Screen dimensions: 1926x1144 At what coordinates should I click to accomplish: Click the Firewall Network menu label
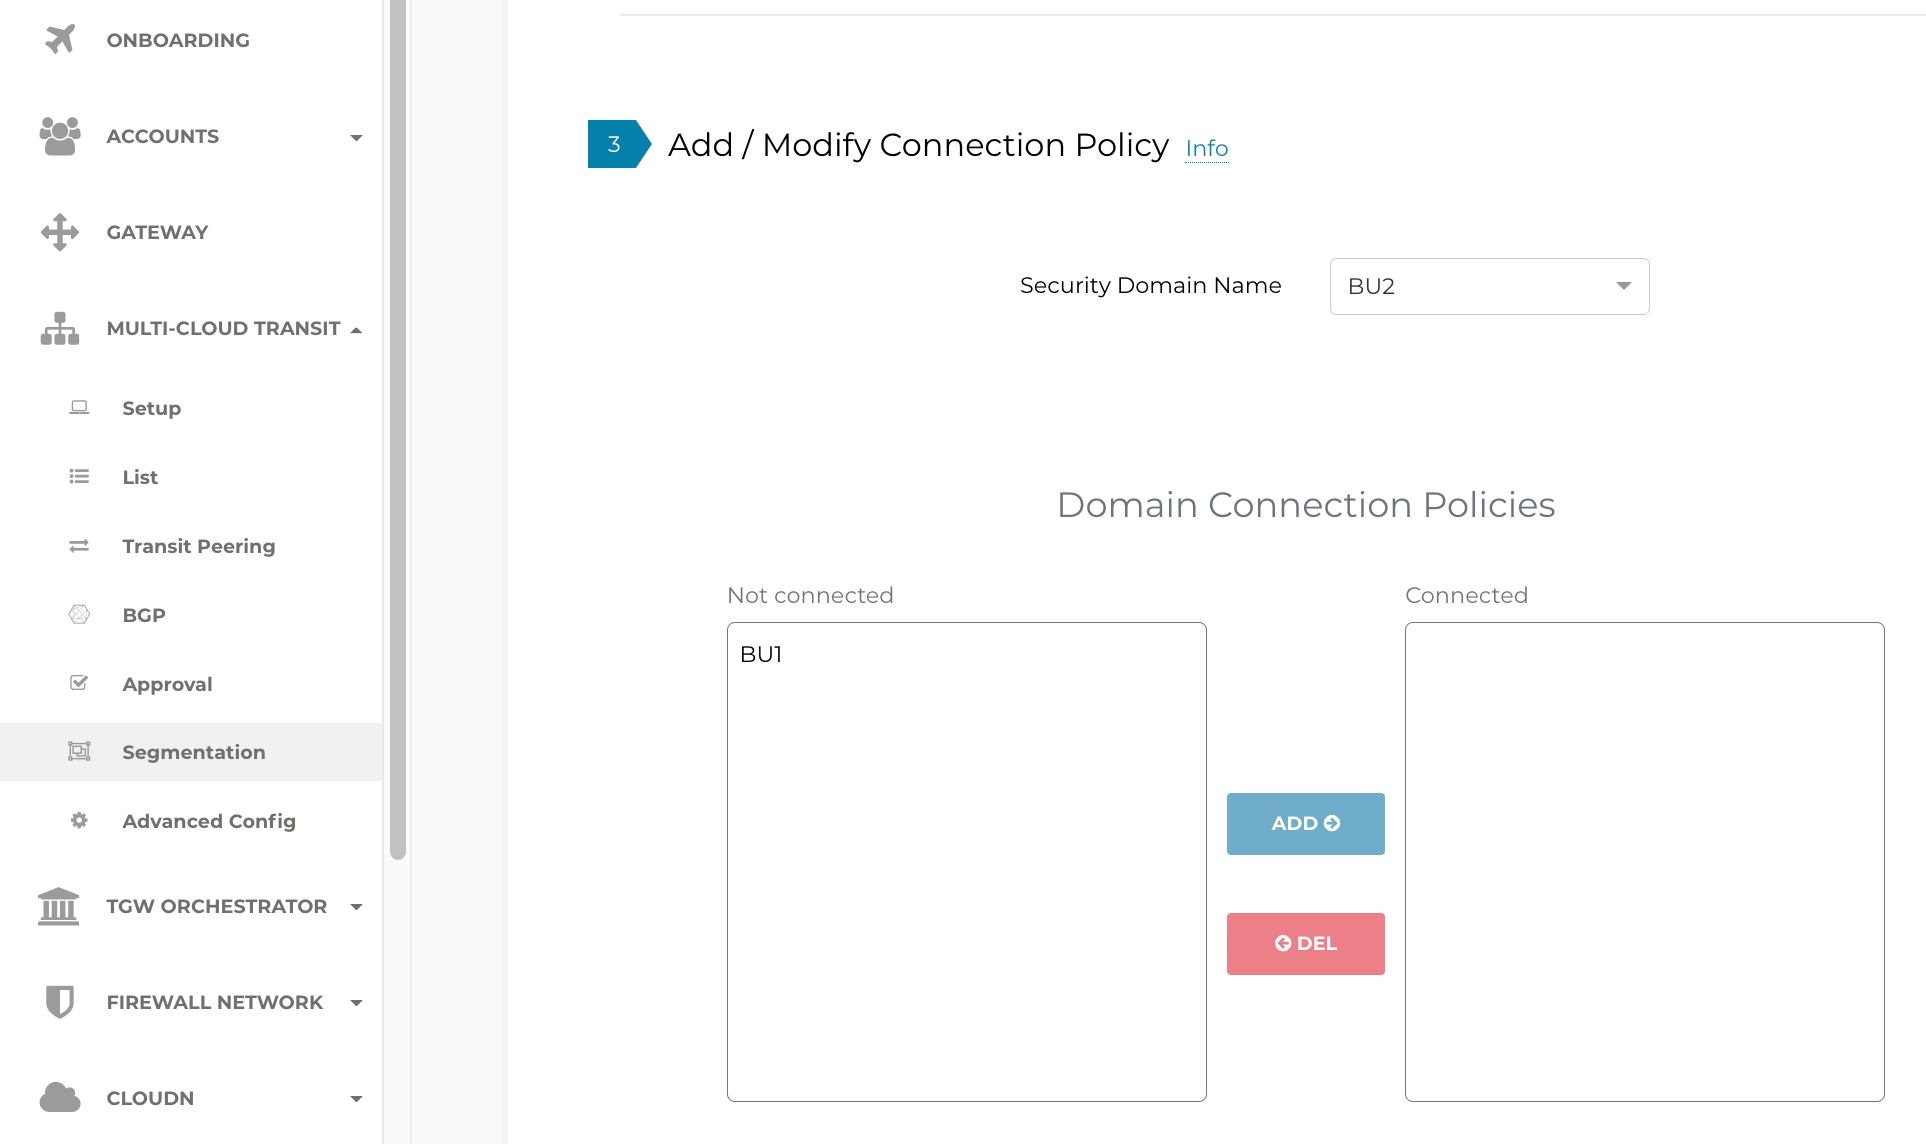click(x=214, y=1002)
